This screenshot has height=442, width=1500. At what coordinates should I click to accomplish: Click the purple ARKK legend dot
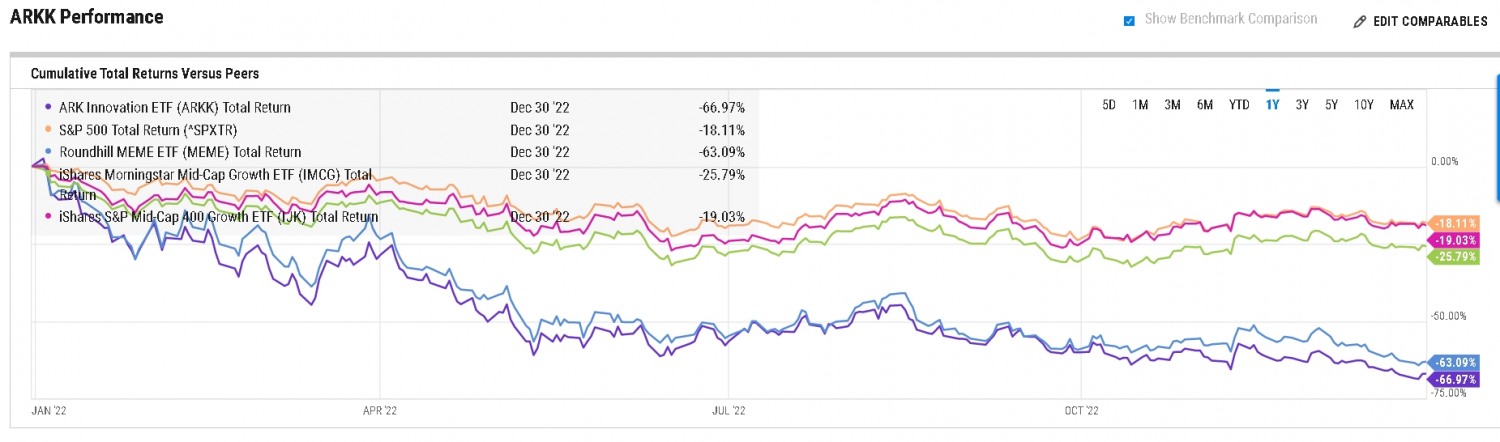(x=50, y=107)
